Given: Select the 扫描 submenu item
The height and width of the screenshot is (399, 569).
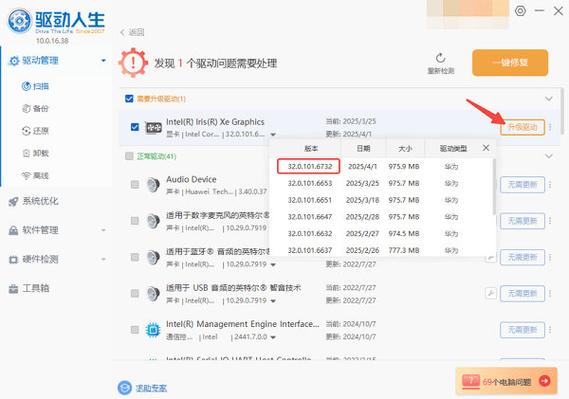Looking at the screenshot, I should point(36,86).
